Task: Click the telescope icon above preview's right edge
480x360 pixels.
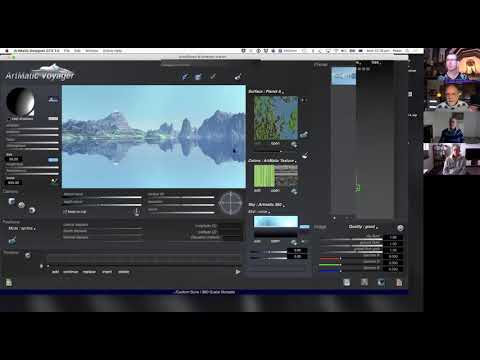Action: [238, 77]
